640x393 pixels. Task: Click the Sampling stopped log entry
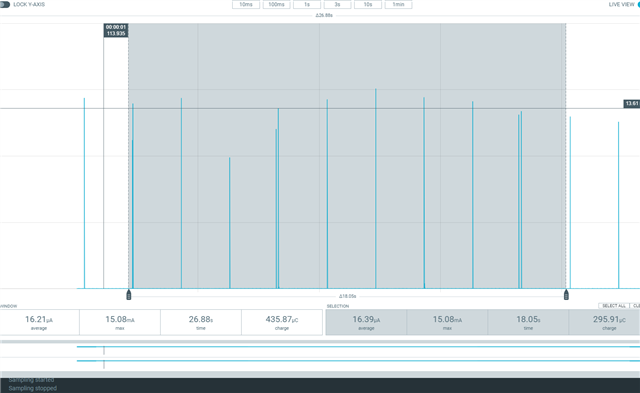pos(33,388)
